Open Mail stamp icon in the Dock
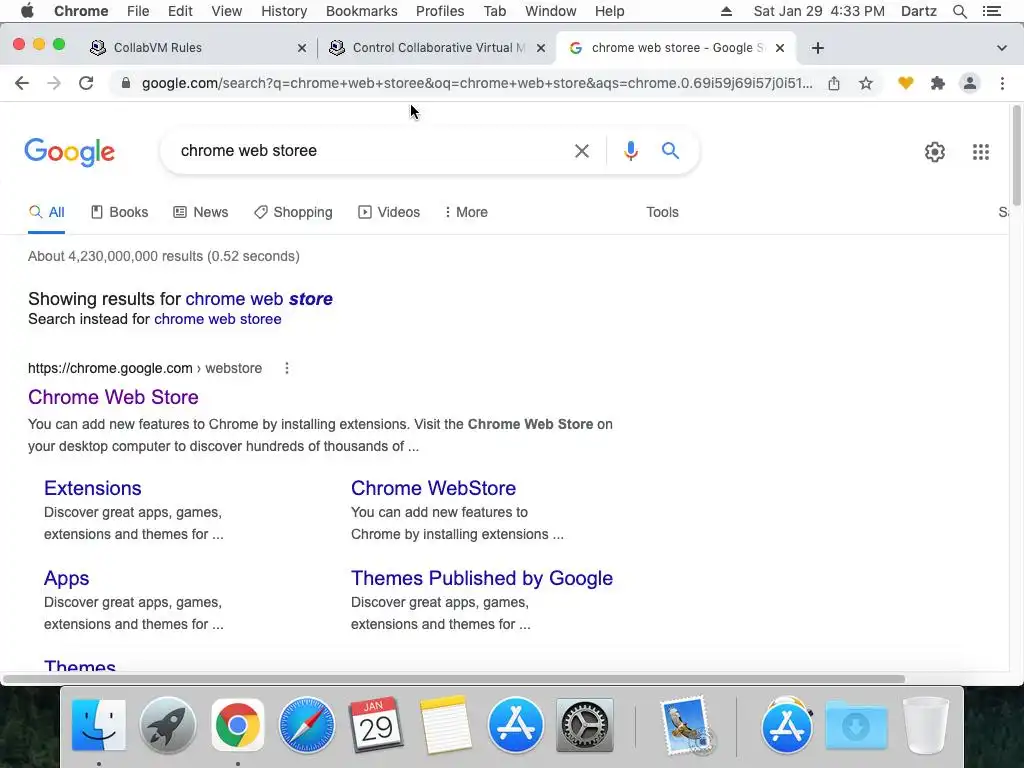Screen dimensions: 1024x768 tap(686, 726)
